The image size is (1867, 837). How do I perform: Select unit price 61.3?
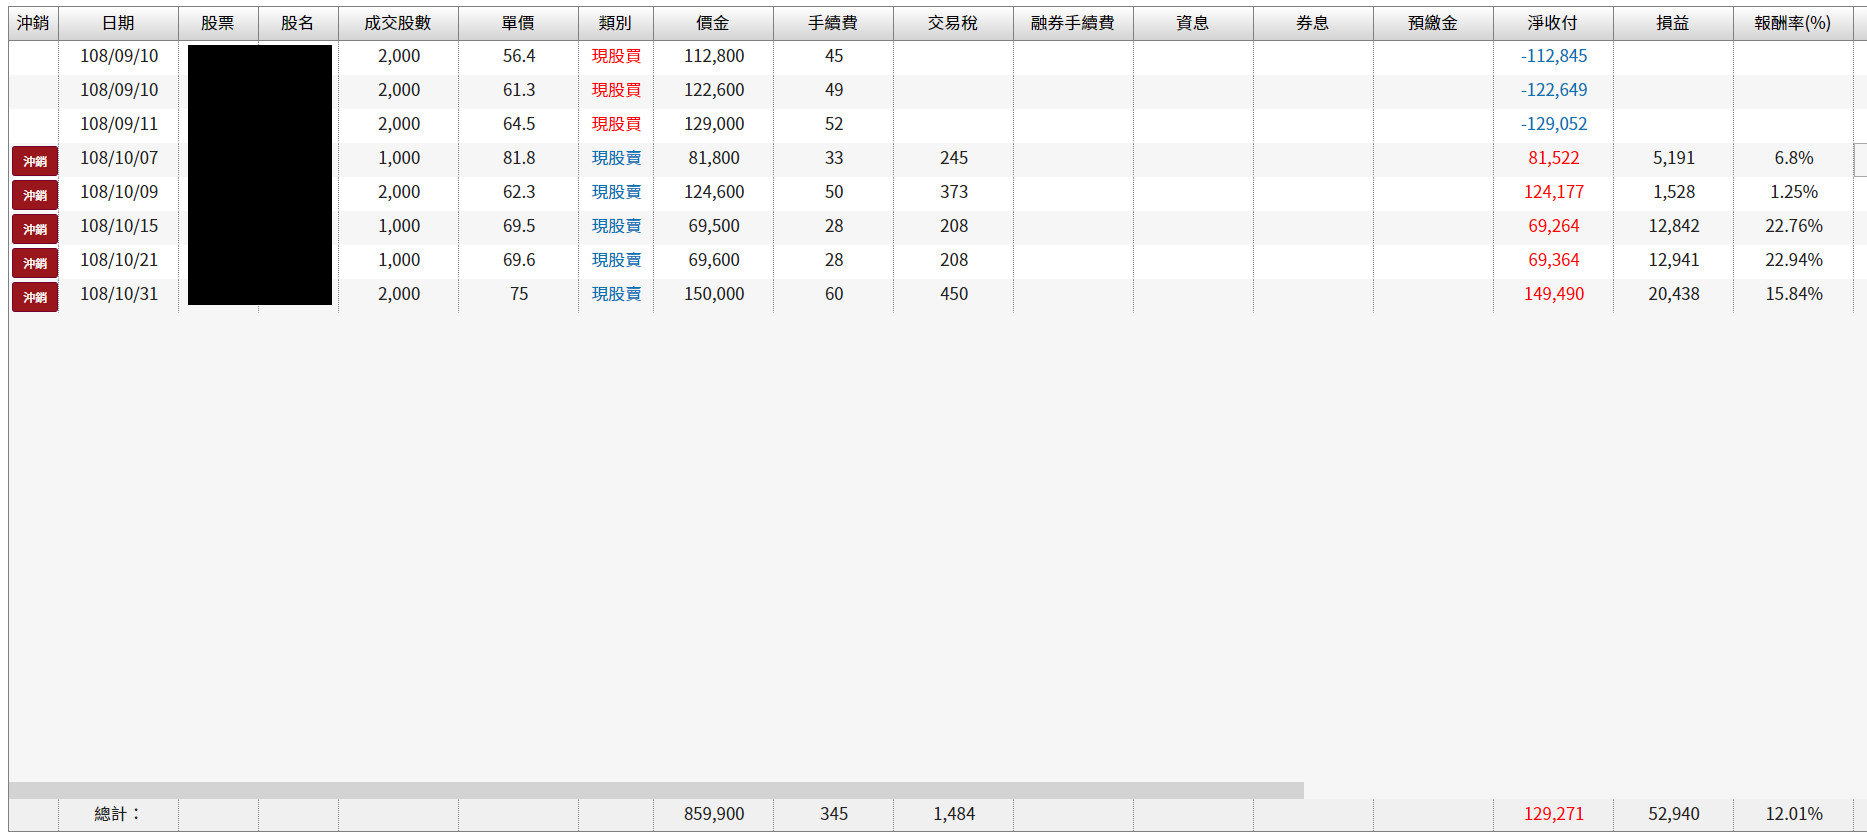click(x=519, y=90)
